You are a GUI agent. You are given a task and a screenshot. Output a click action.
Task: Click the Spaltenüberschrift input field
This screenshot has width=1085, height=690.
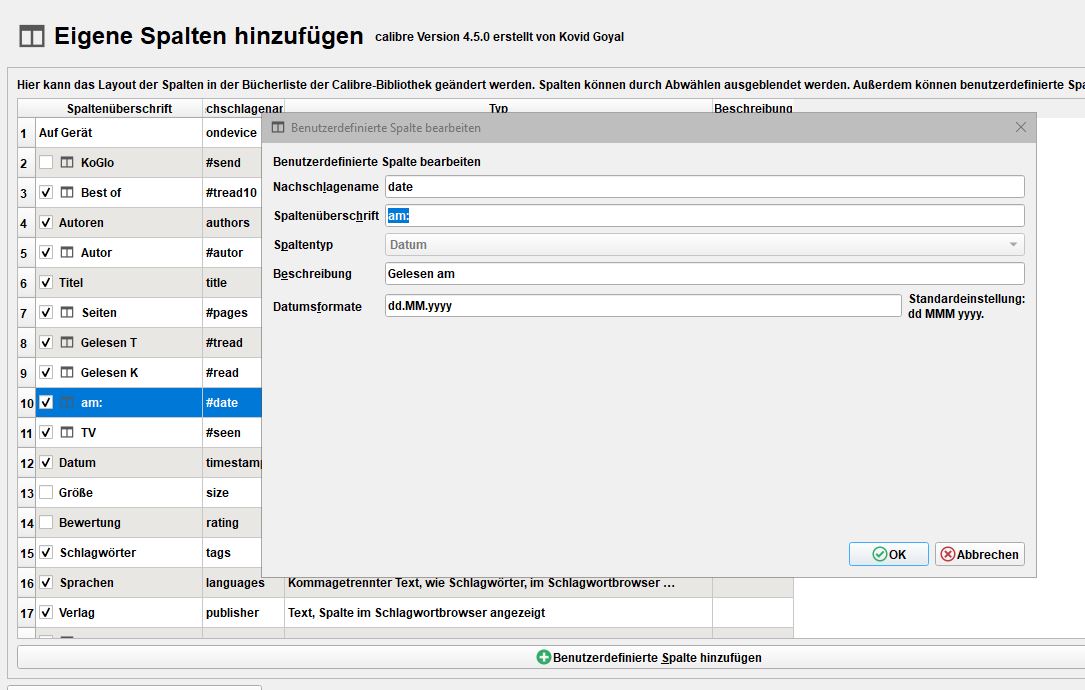click(x=704, y=215)
